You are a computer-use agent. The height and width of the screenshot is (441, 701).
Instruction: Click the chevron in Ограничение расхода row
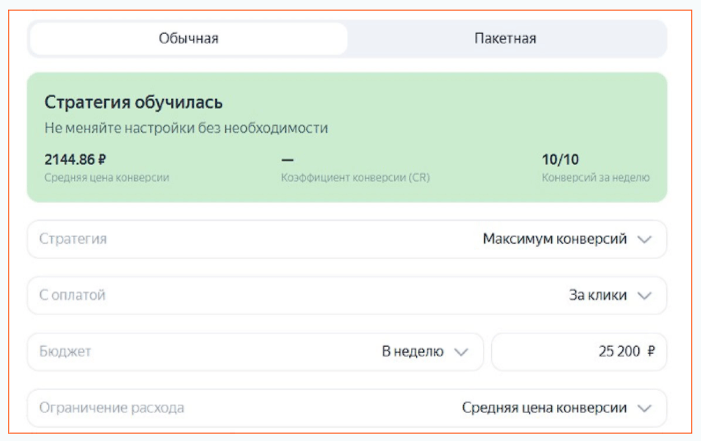[644, 408]
